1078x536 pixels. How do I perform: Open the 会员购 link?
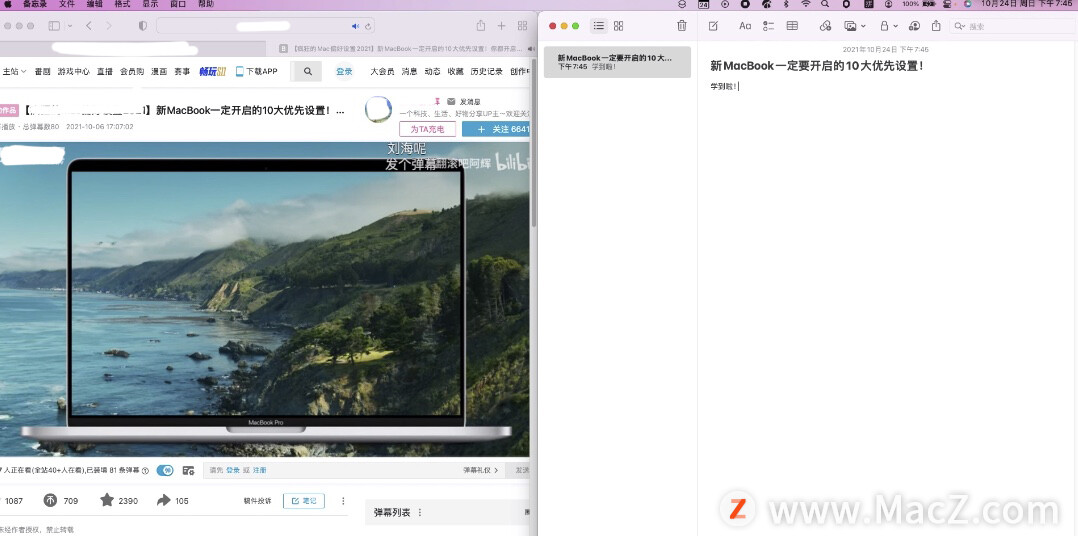[132, 71]
